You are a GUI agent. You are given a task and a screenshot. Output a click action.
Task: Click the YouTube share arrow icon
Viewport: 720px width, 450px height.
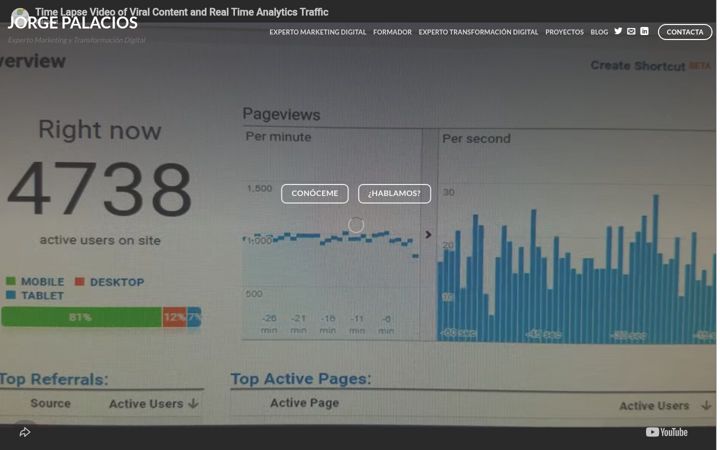click(x=25, y=432)
